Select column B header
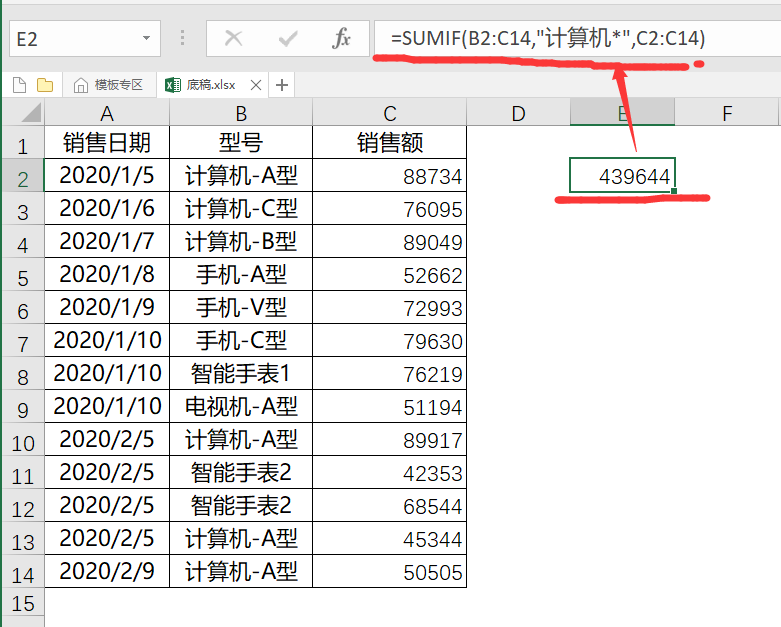Viewport: 781px width, 627px height. (x=241, y=114)
